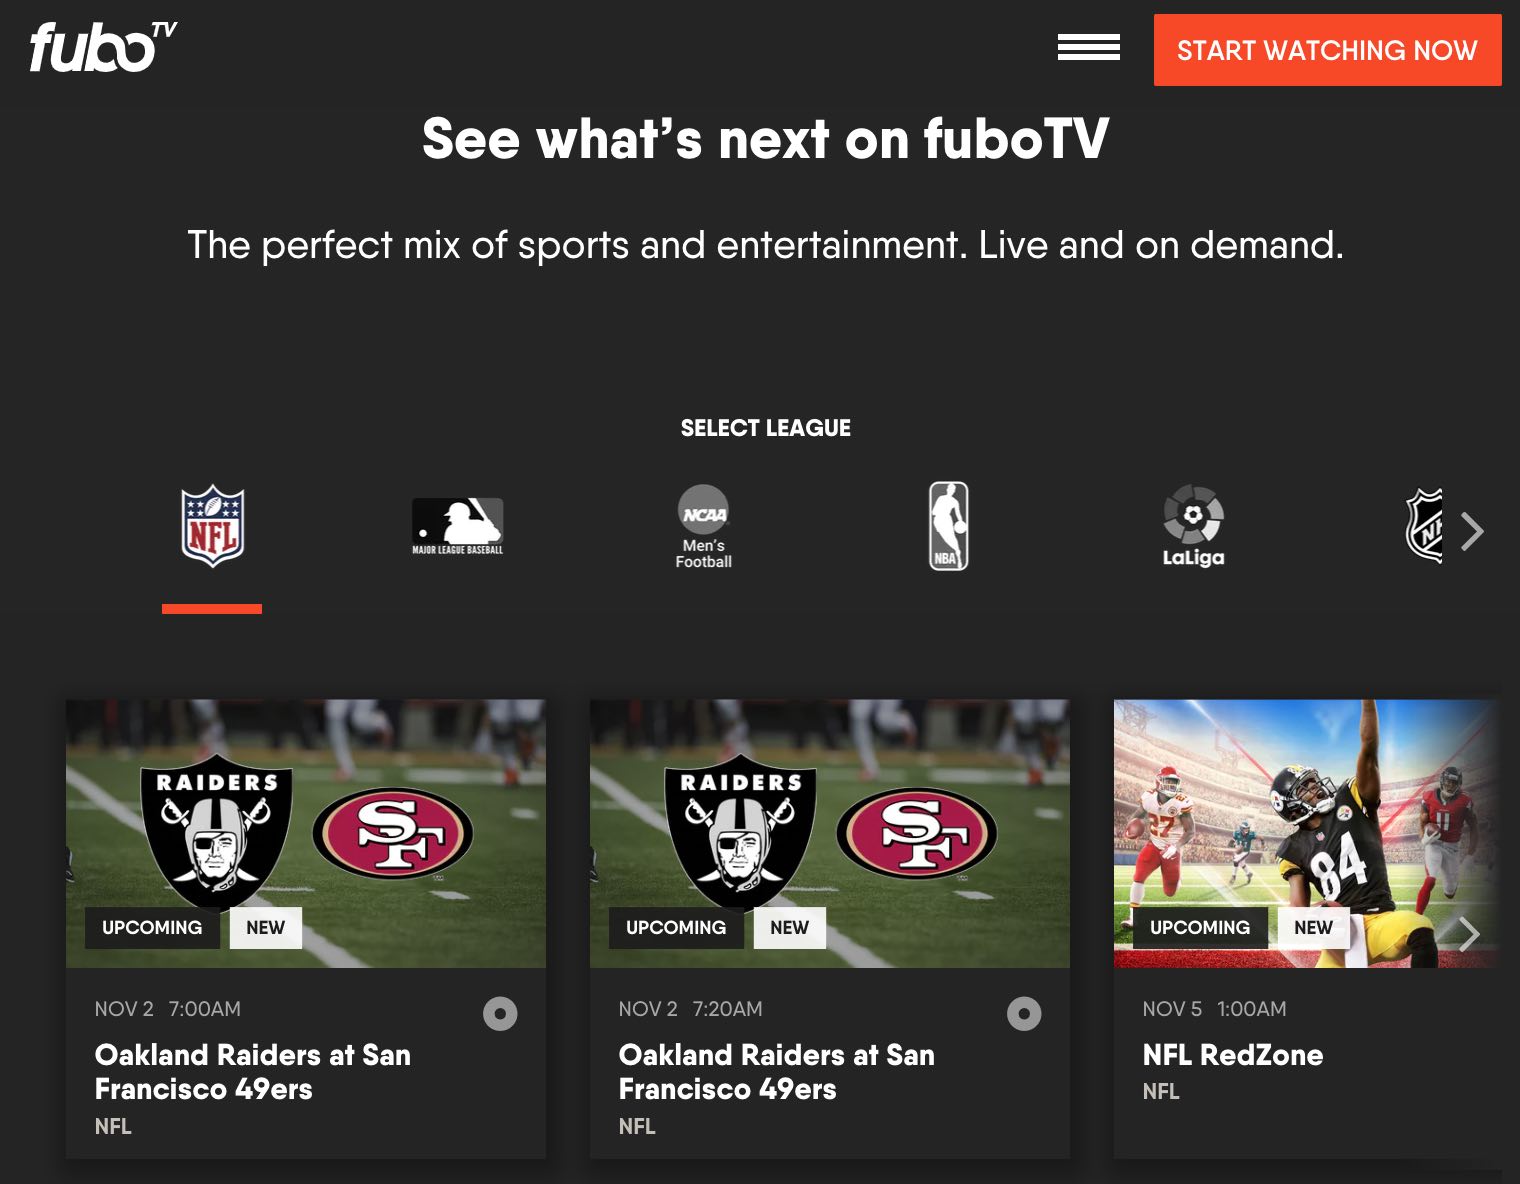
Task: Pick the LaLiga league icon
Action: [1193, 526]
